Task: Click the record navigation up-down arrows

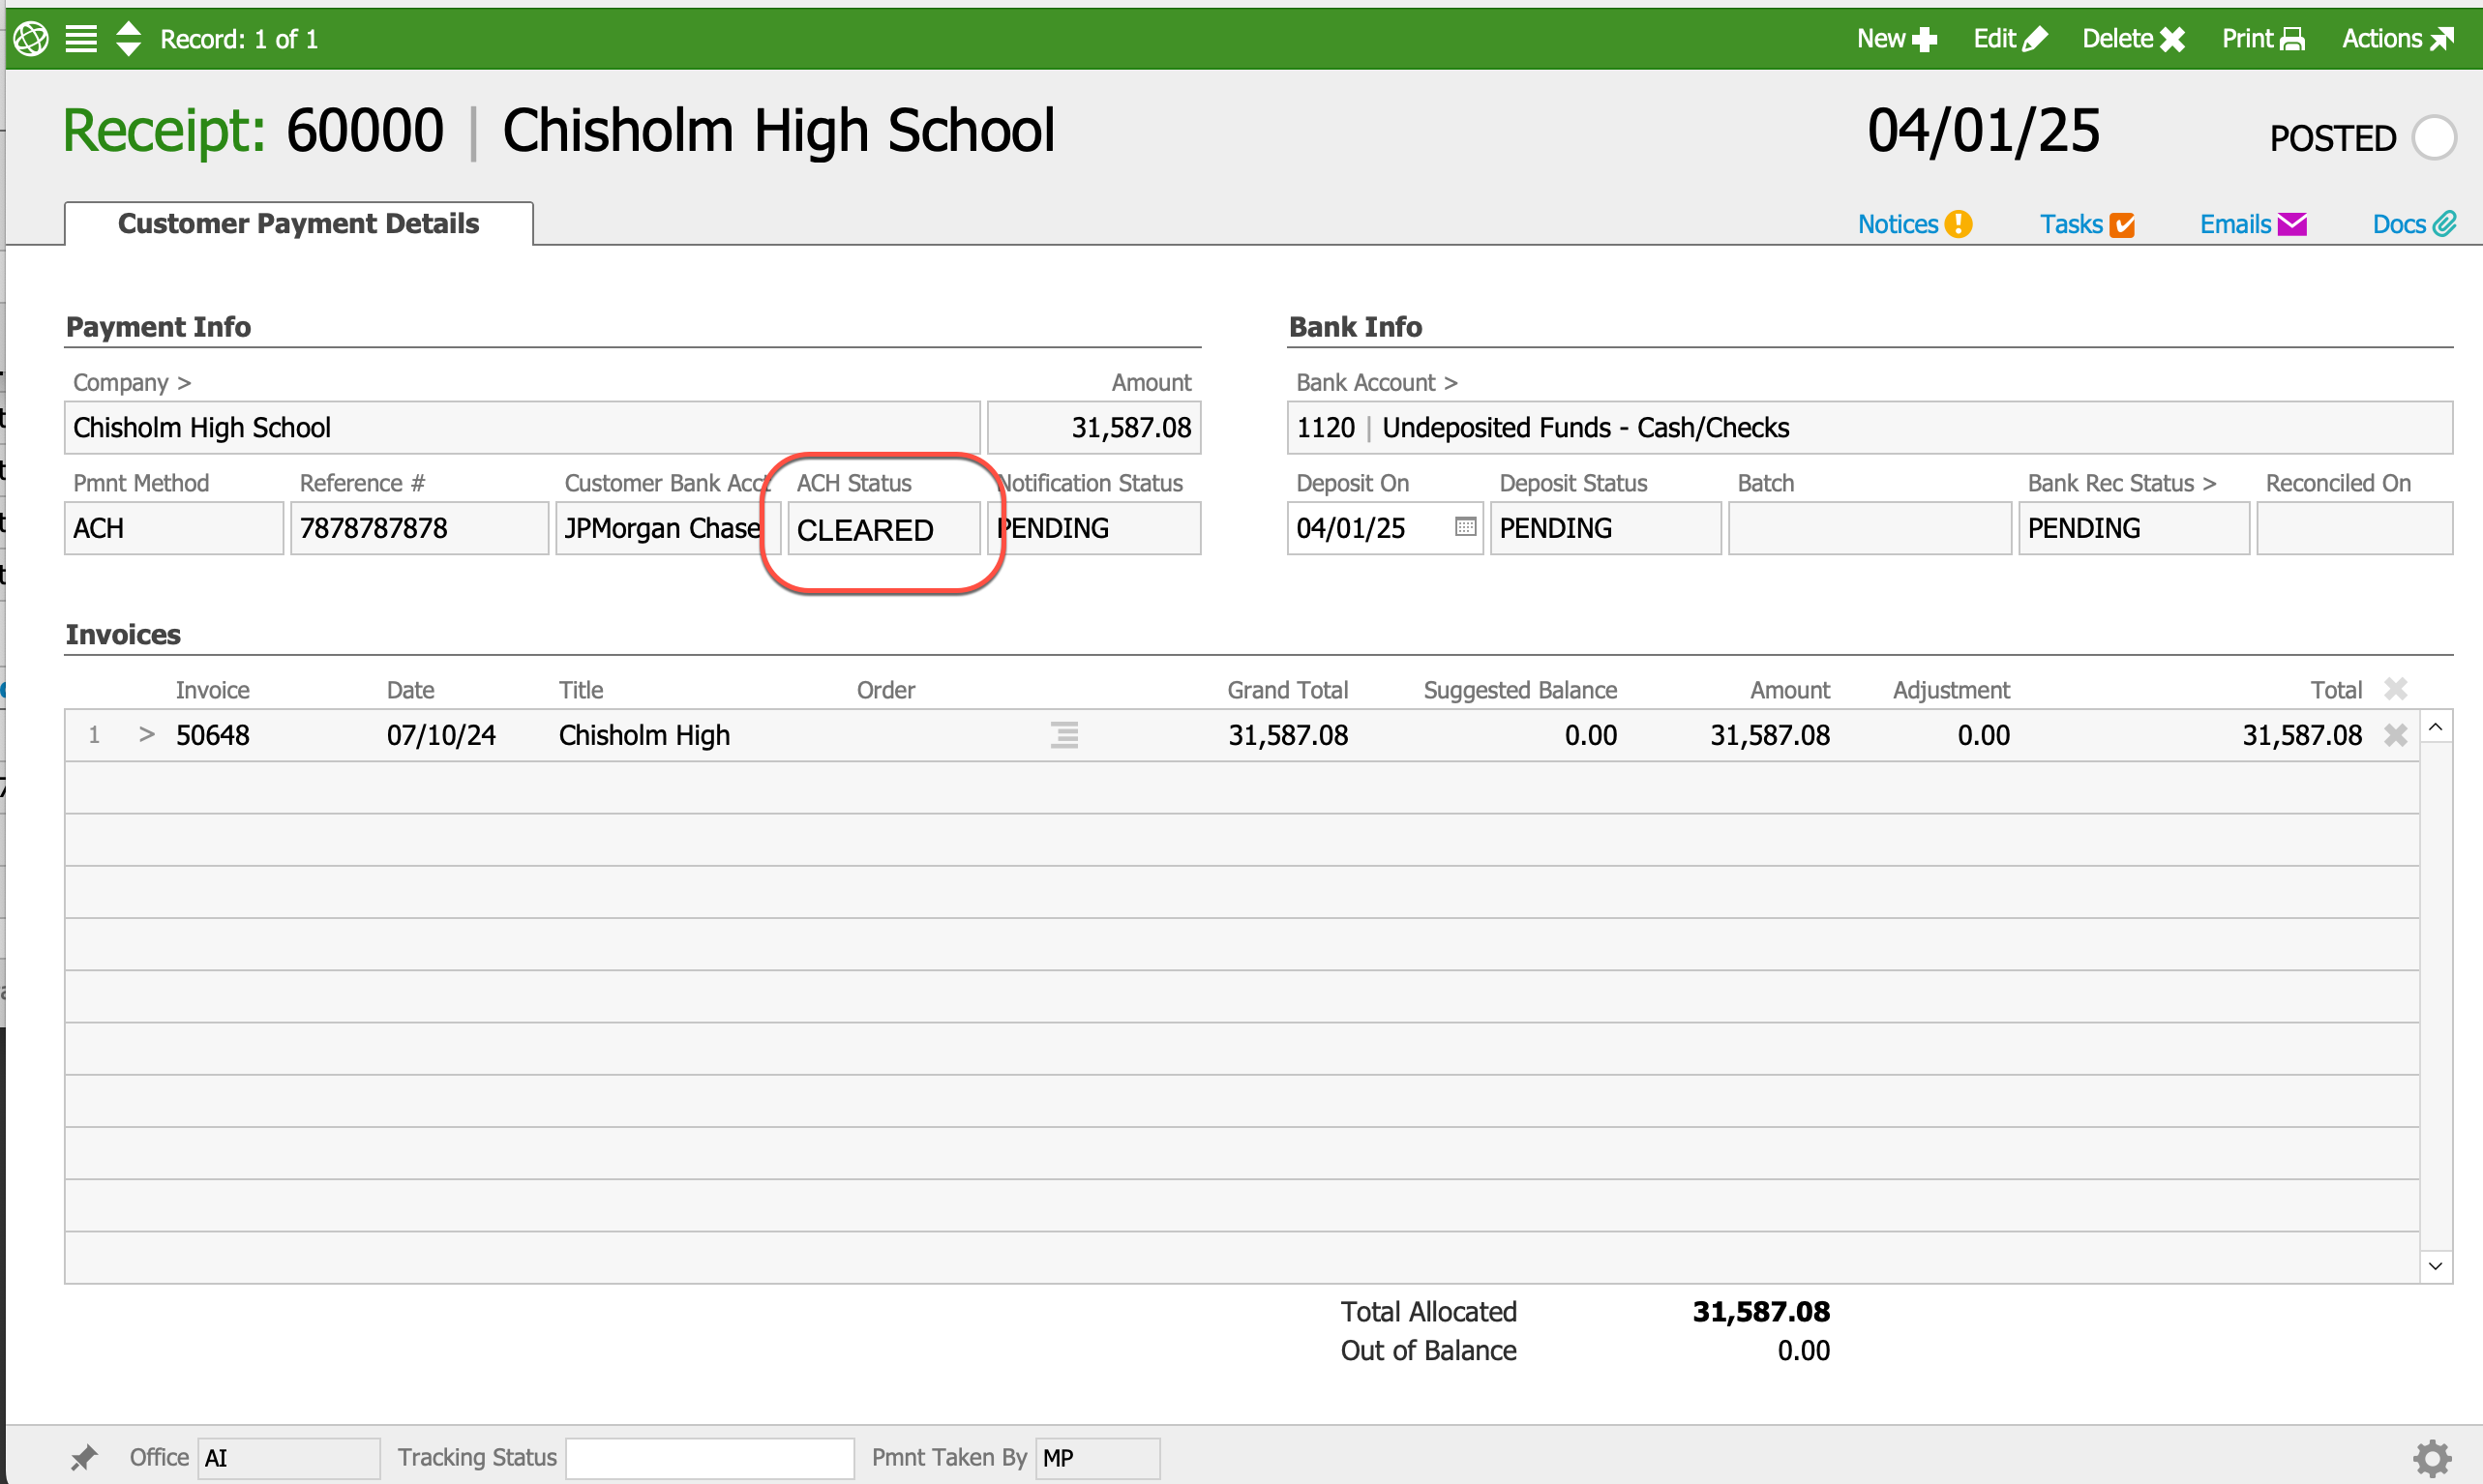Action: [x=128, y=39]
